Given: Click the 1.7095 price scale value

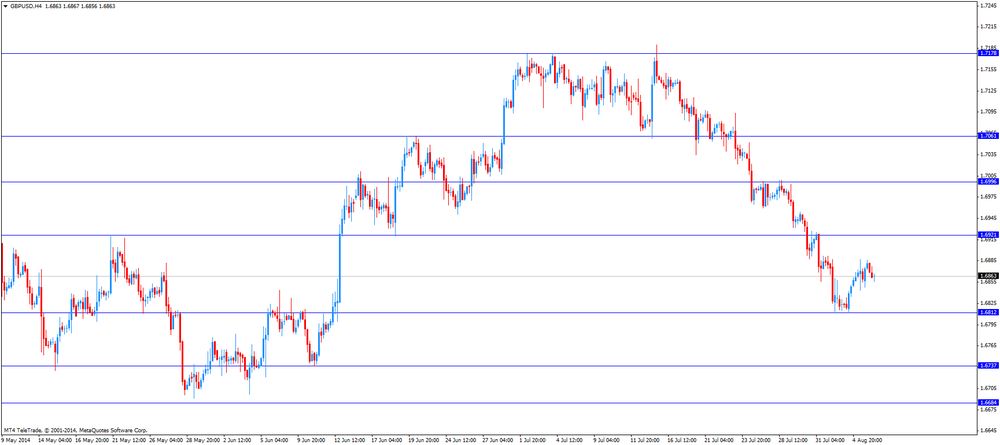Looking at the screenshot, I should pyautogui.click(x=988, y=112).
